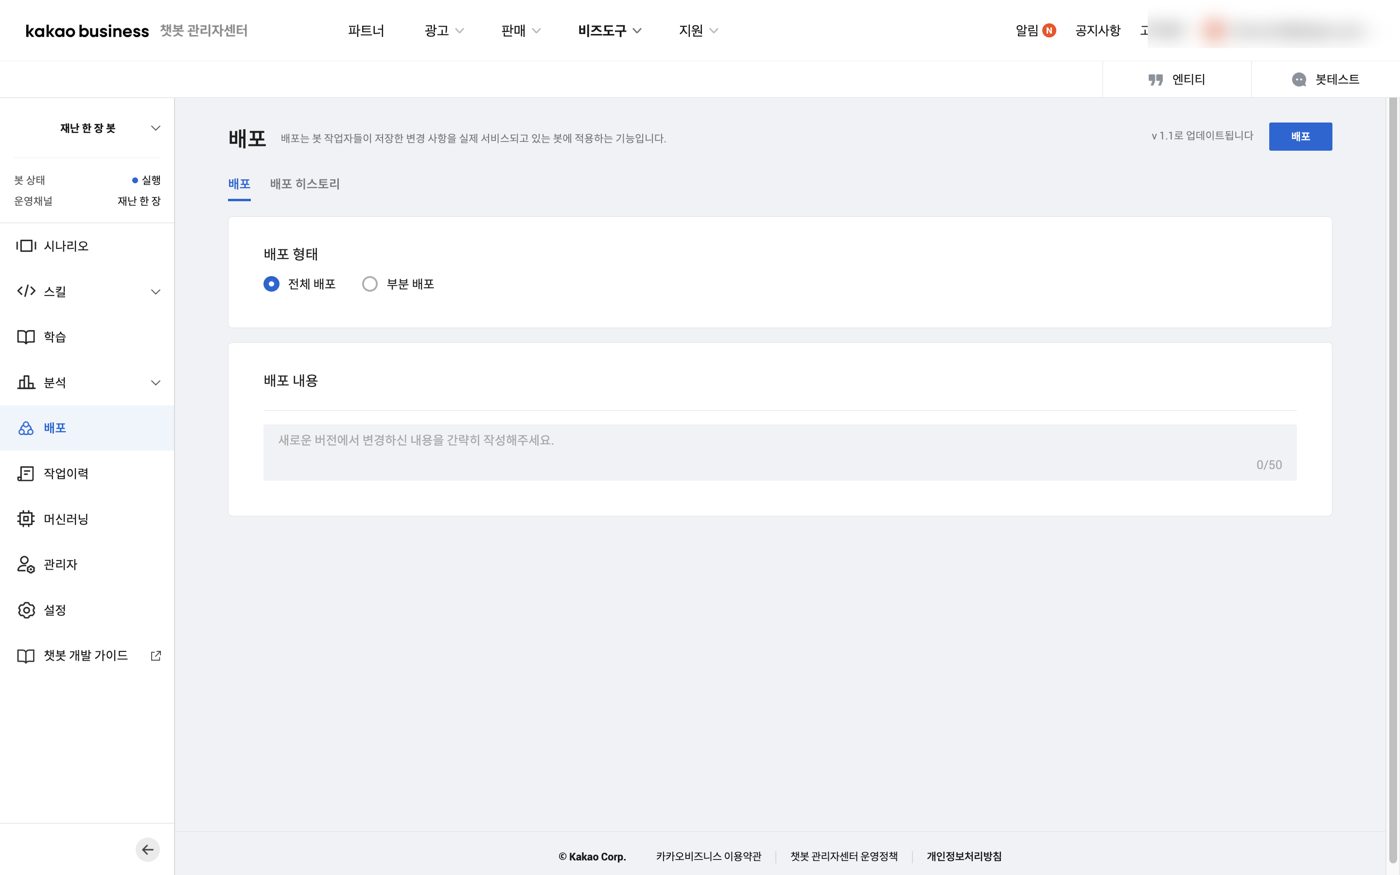
Task: Click the 실행 bot status text
Action: pos(151,180)
